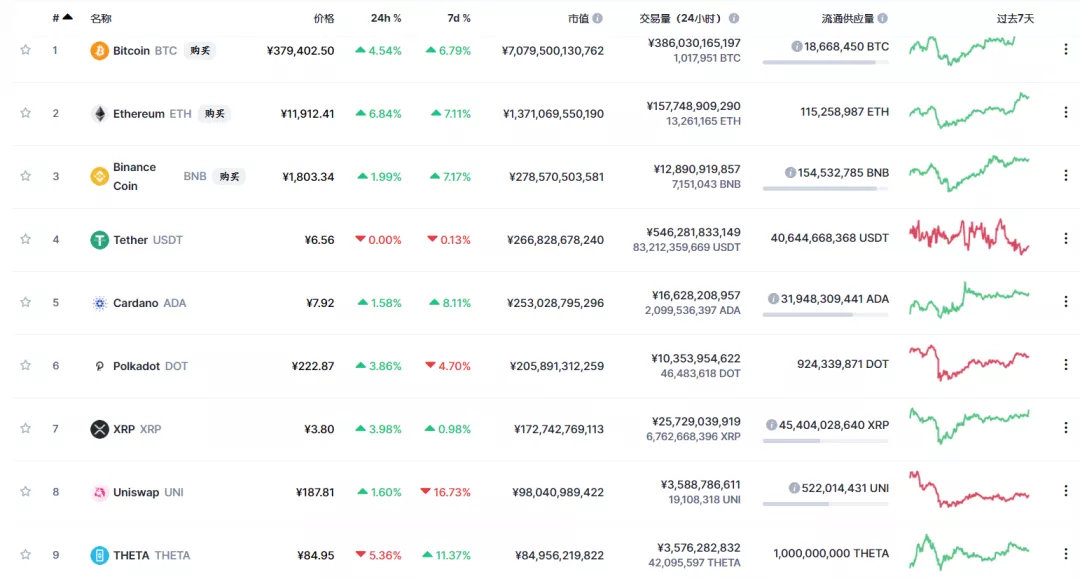Viewport: 1080px width, 579px height.
Task: Click info icon next to Bitcoin supply
Action: (x=796, y=46)
